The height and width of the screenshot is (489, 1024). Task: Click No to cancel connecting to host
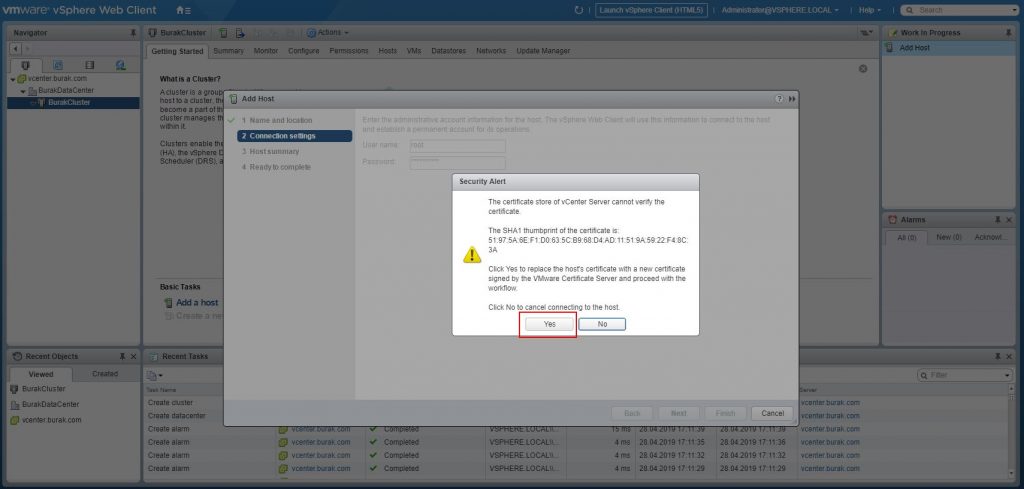point(602,324)
